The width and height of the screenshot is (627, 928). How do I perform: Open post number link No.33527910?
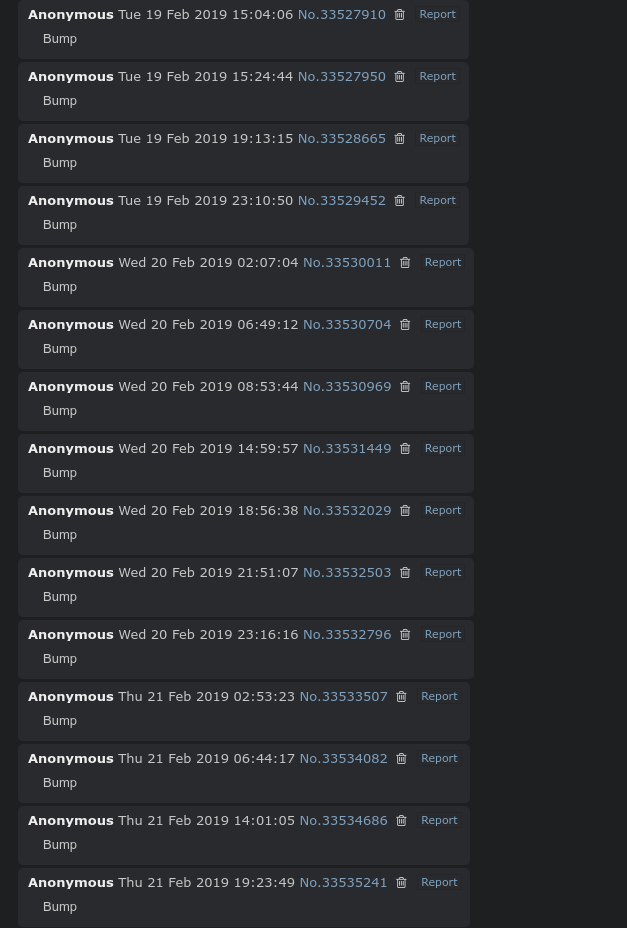click(341, 15)
